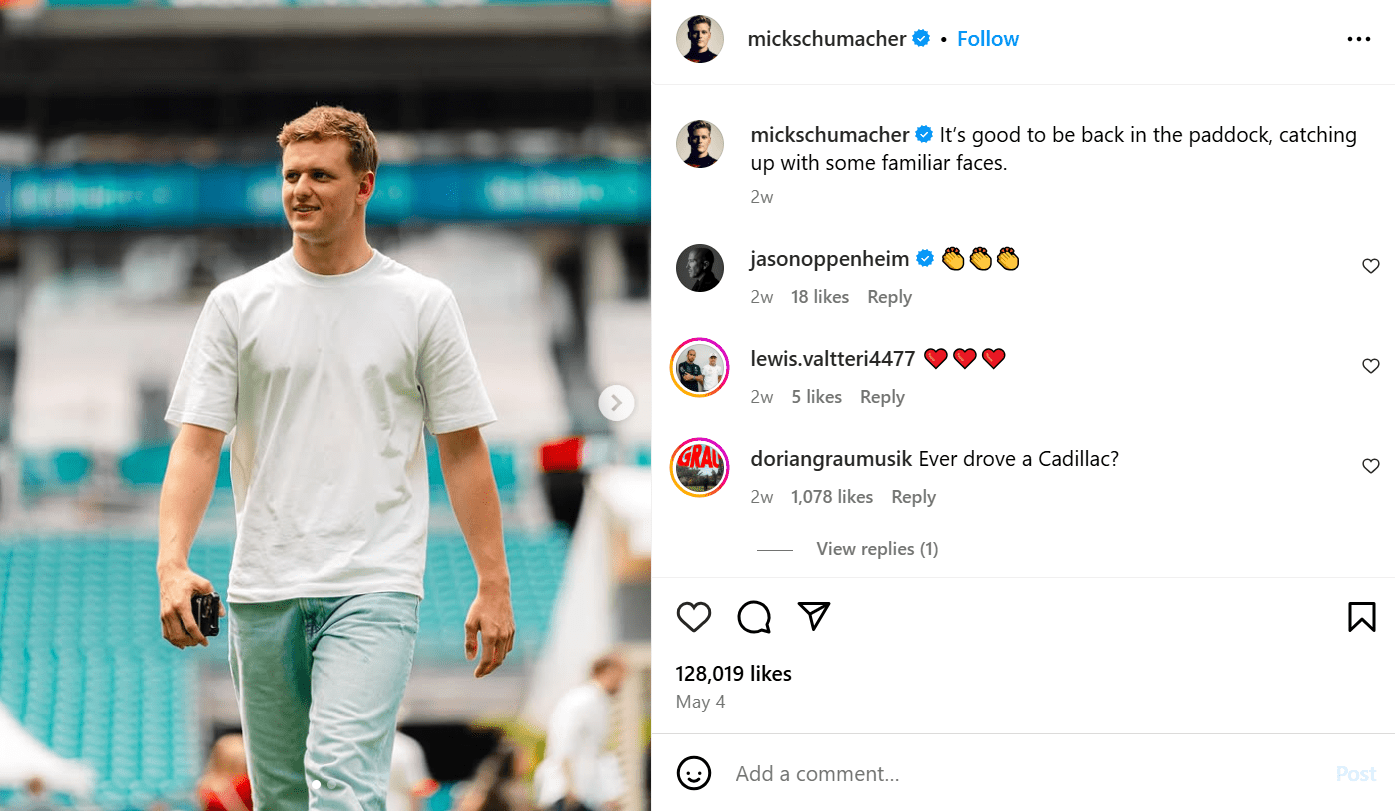The width and height of the screenshot is (1395, 811).
Task: Open the emoji picker in the comment bar
Action: [695, 773]
